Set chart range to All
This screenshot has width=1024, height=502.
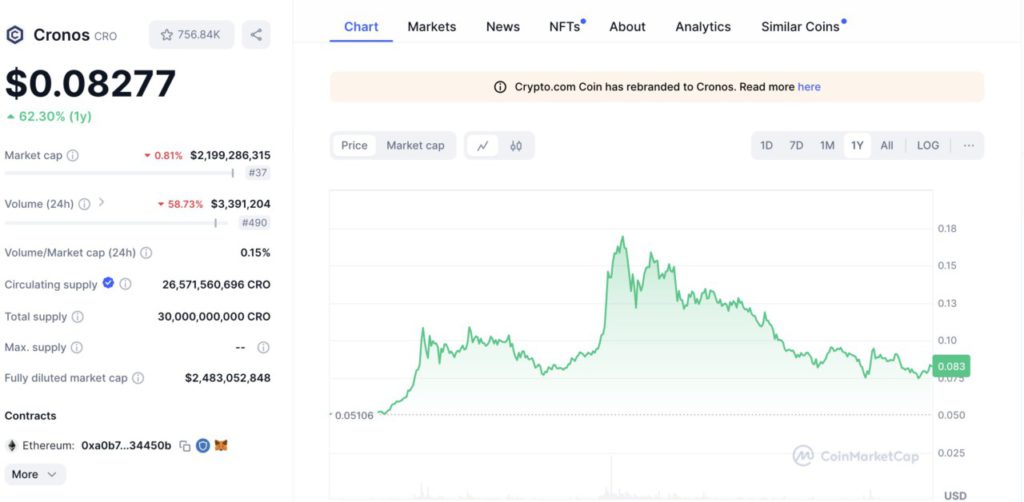pyautogui.click(x=887, y=146)
